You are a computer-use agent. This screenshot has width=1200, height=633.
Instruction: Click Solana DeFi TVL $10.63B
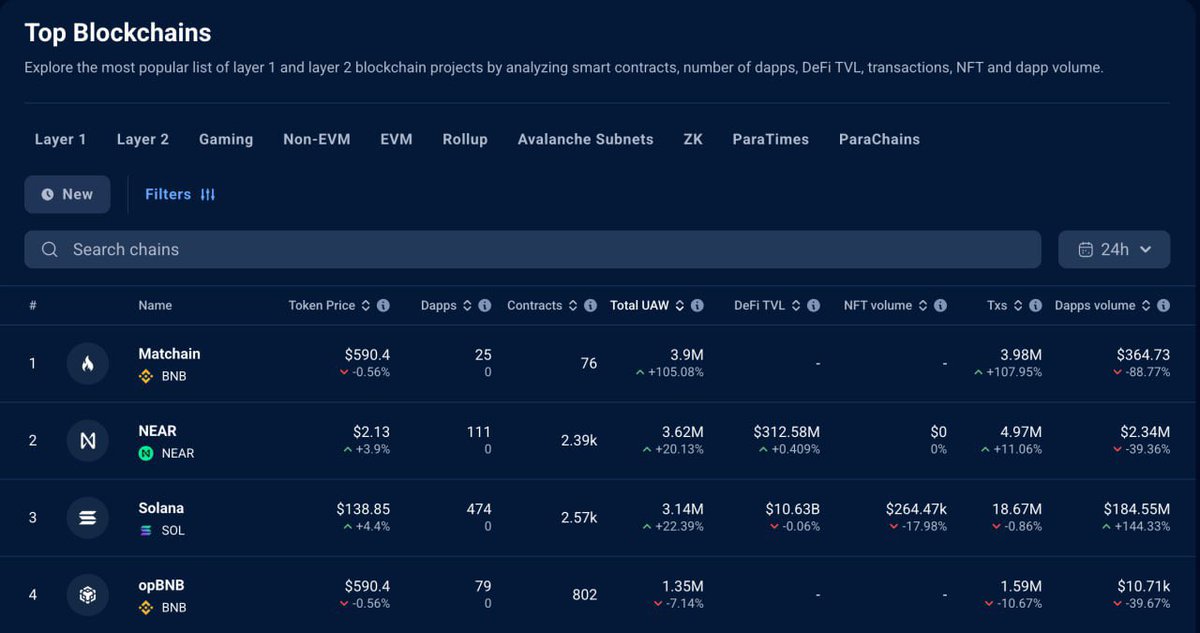point(793,509)
